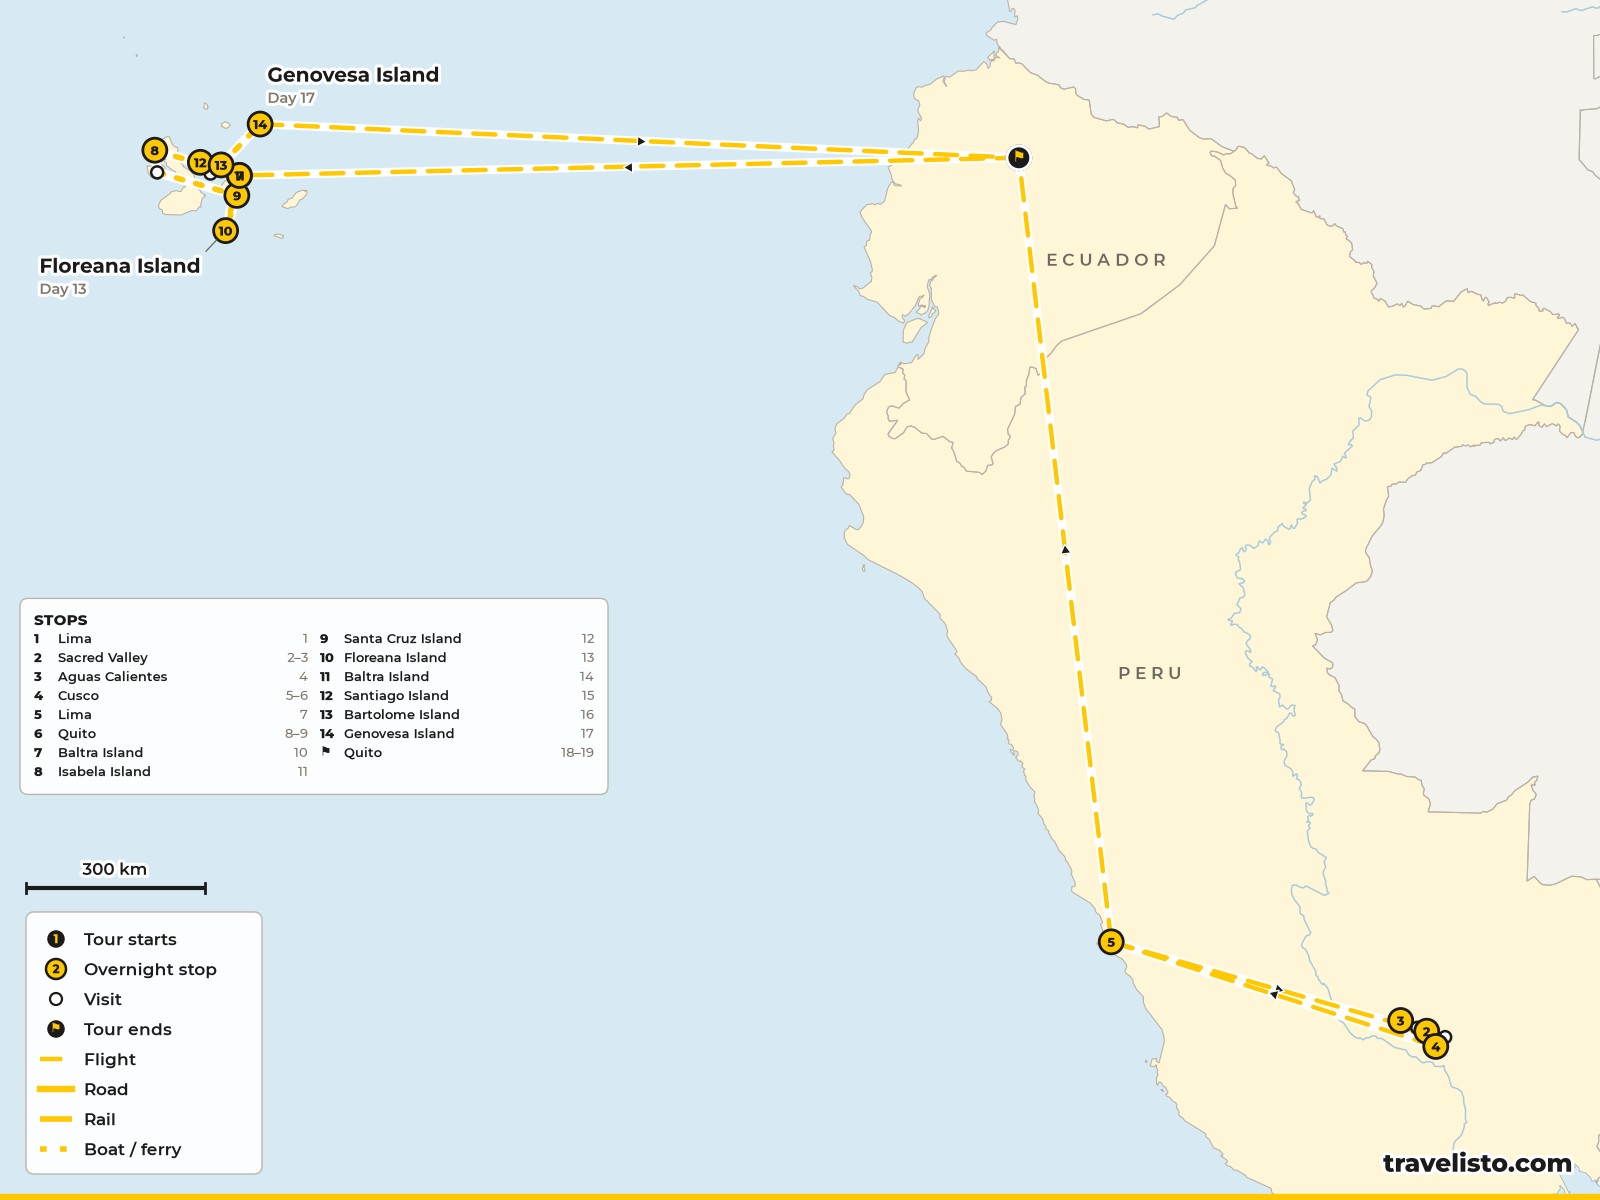Select map marker 10 near Floreana Island
This screenshot has width=1600, height=1200.
tap(225, 231)
